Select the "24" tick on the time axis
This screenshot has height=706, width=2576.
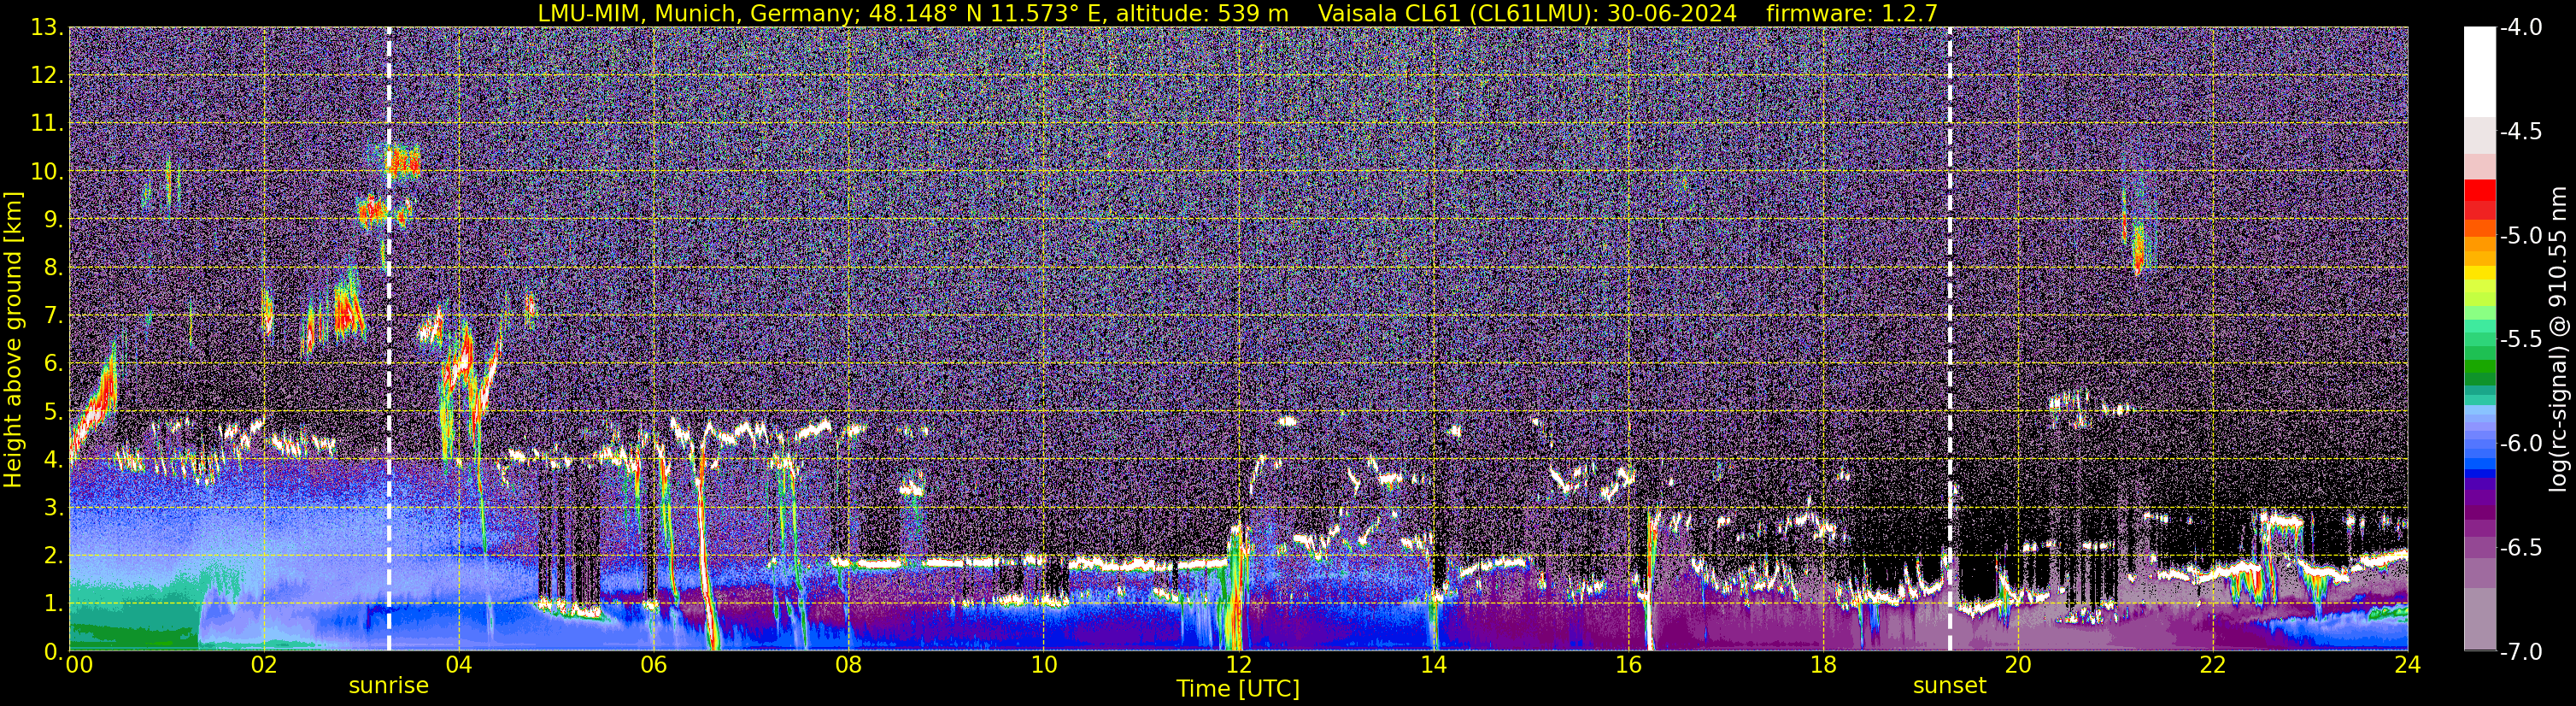pyautogui.click(x=2408, y=665)
